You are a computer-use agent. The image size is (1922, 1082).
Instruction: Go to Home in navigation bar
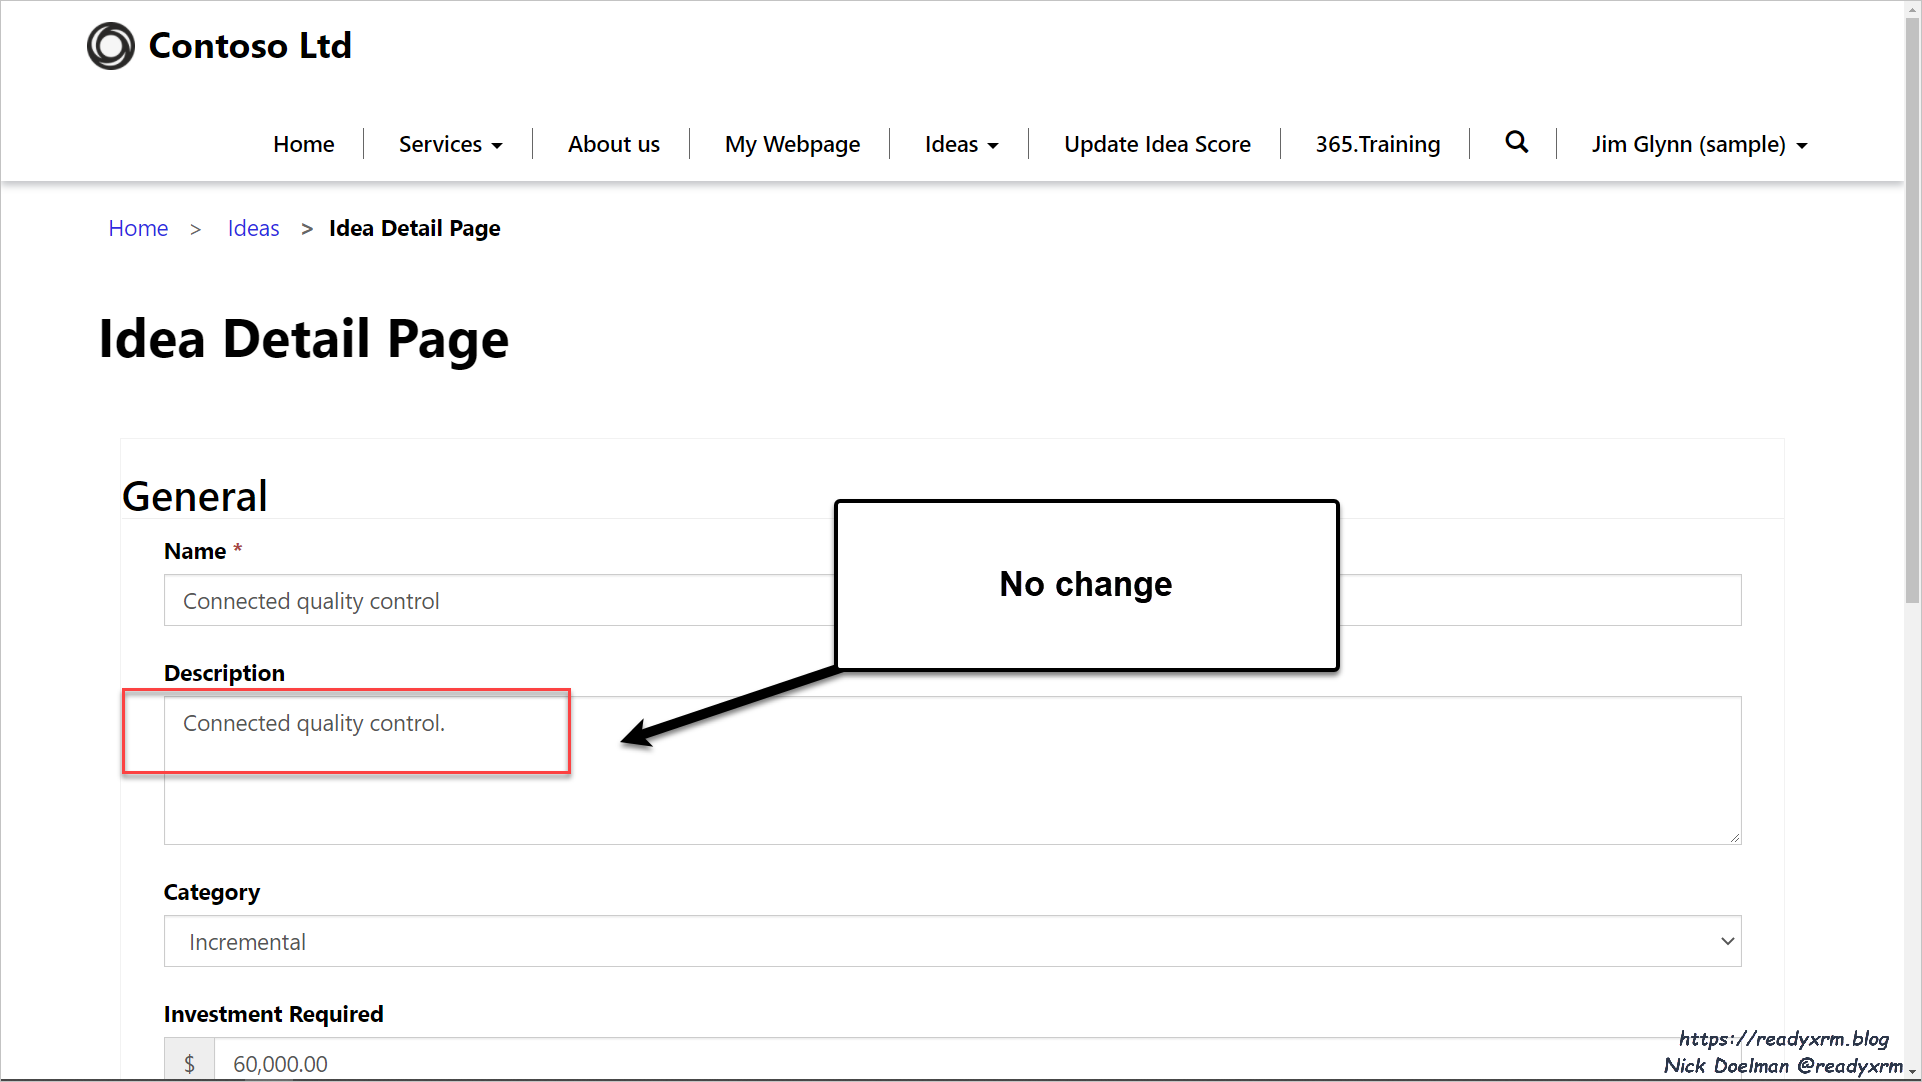(x=304, y=144)
